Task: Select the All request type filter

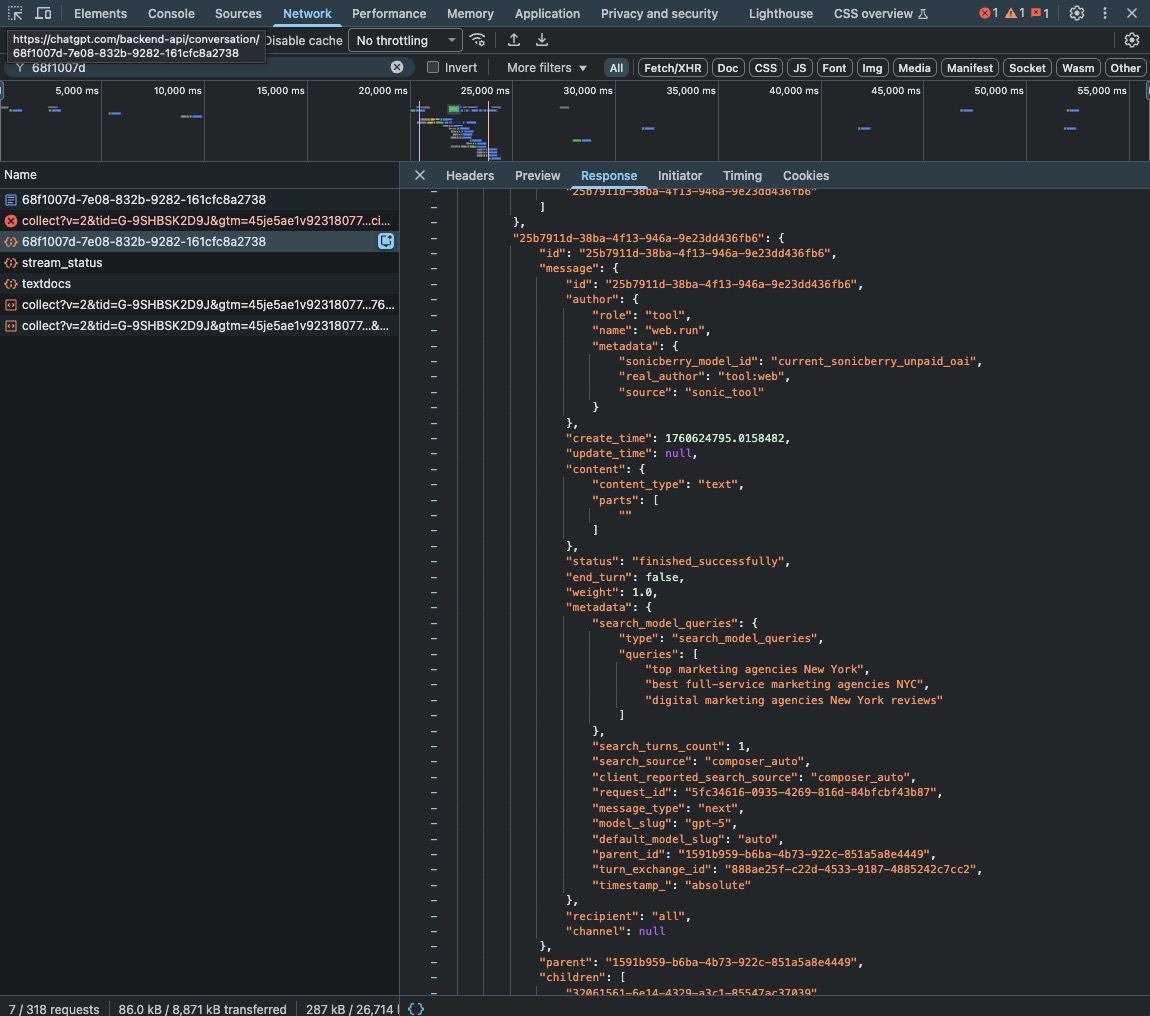Action: 616,67
